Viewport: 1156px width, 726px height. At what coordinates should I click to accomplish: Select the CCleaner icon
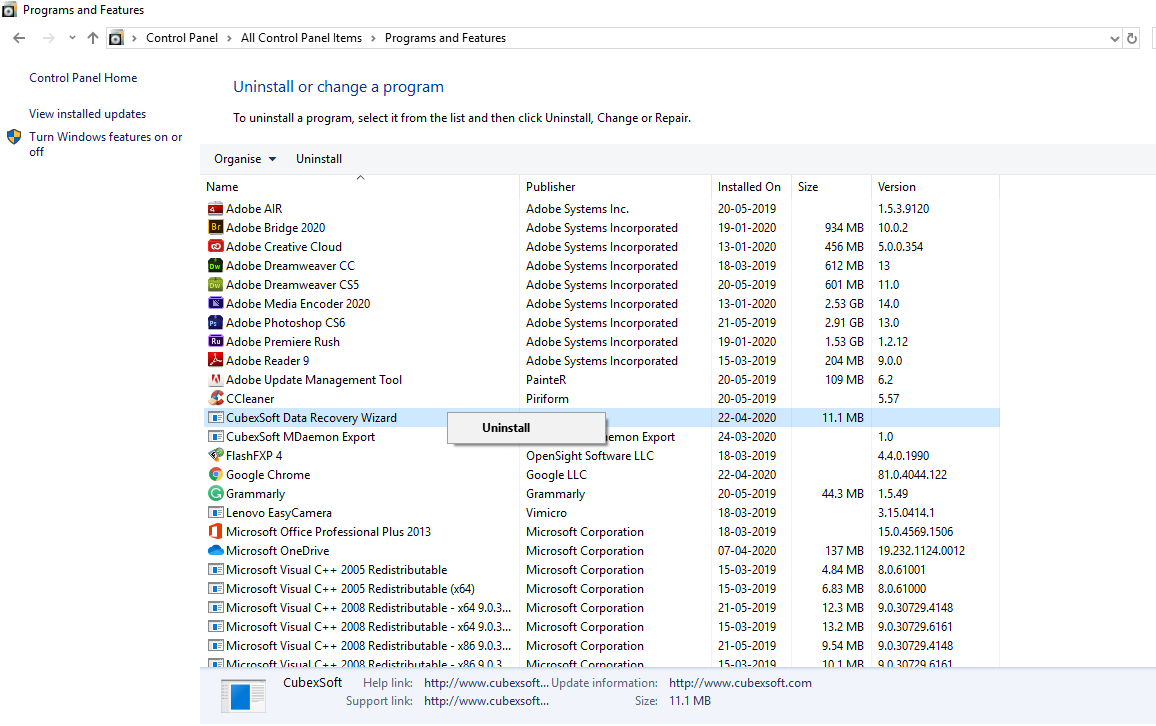215,399
